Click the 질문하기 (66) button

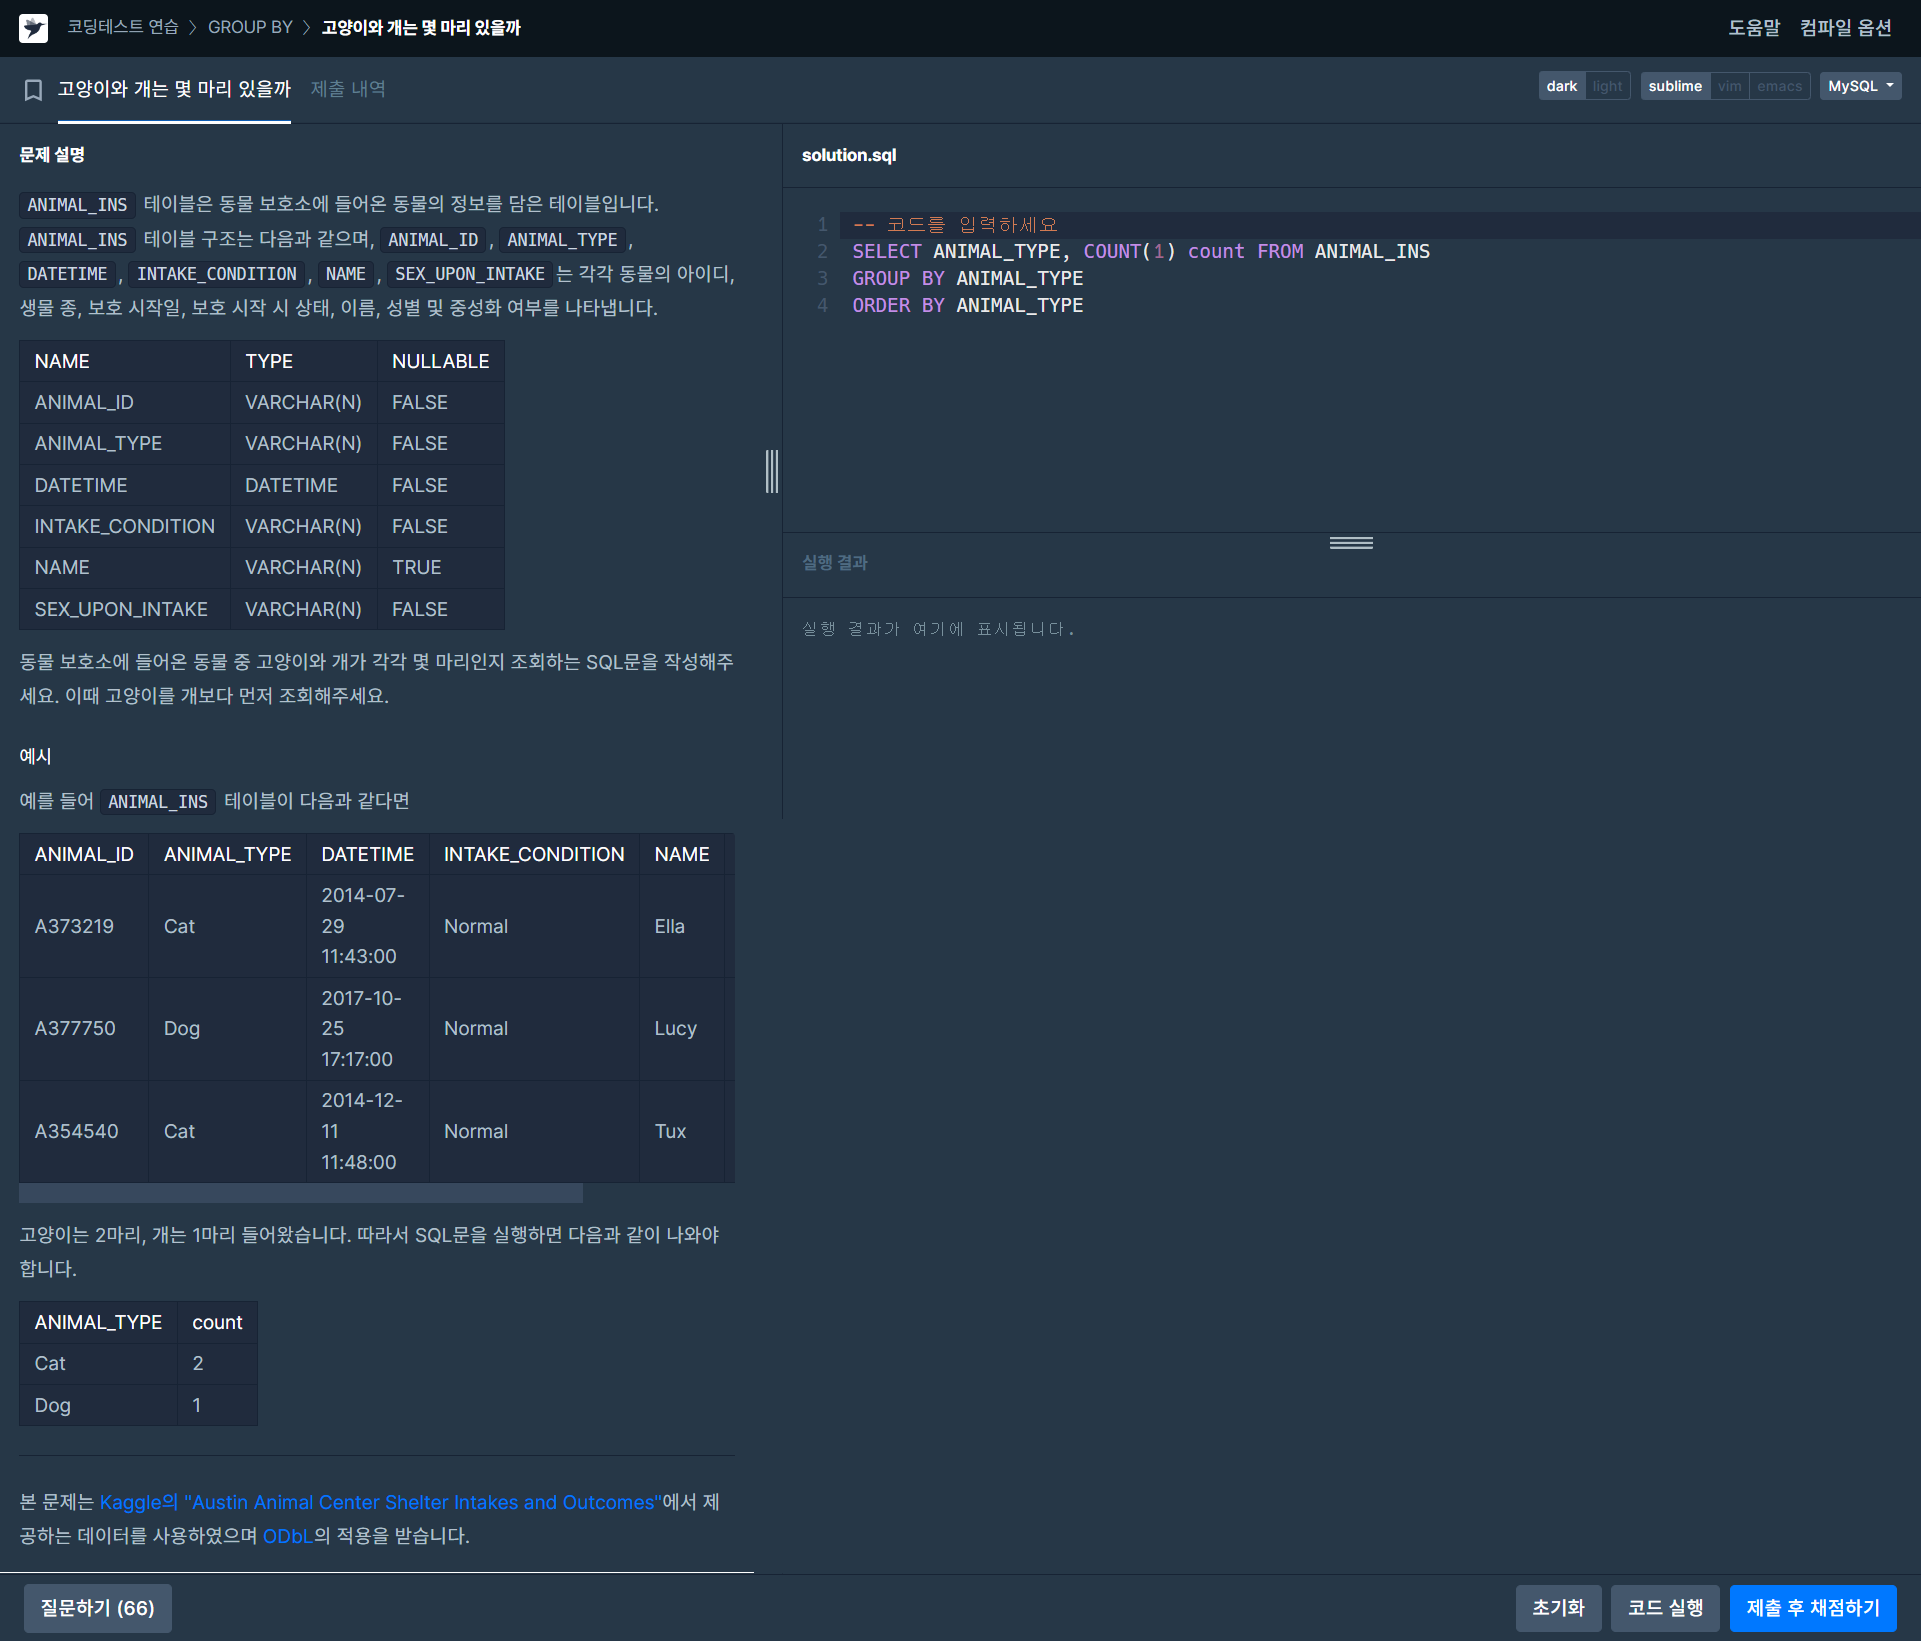(97, 1607)
